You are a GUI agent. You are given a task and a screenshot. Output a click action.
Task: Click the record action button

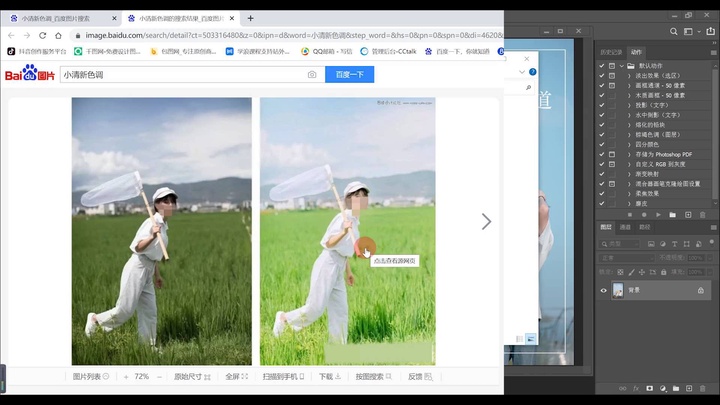pos(645,215)
